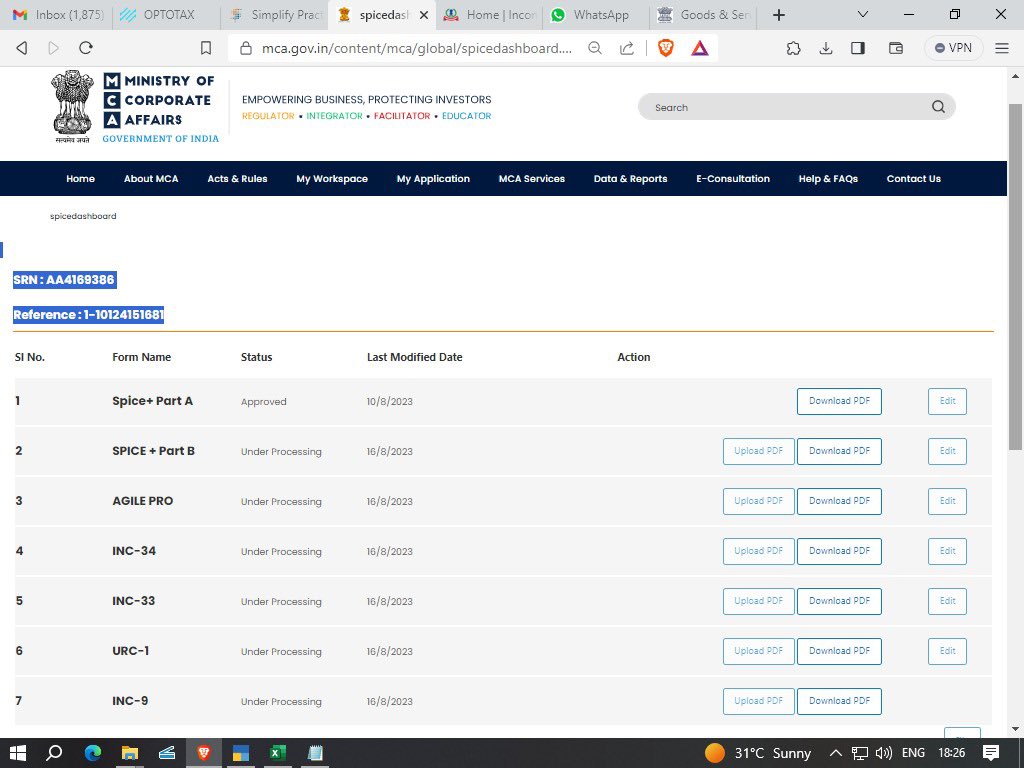The image size is (1024, 768).
Task: Click the share page icon
Action: pos(627,48)
